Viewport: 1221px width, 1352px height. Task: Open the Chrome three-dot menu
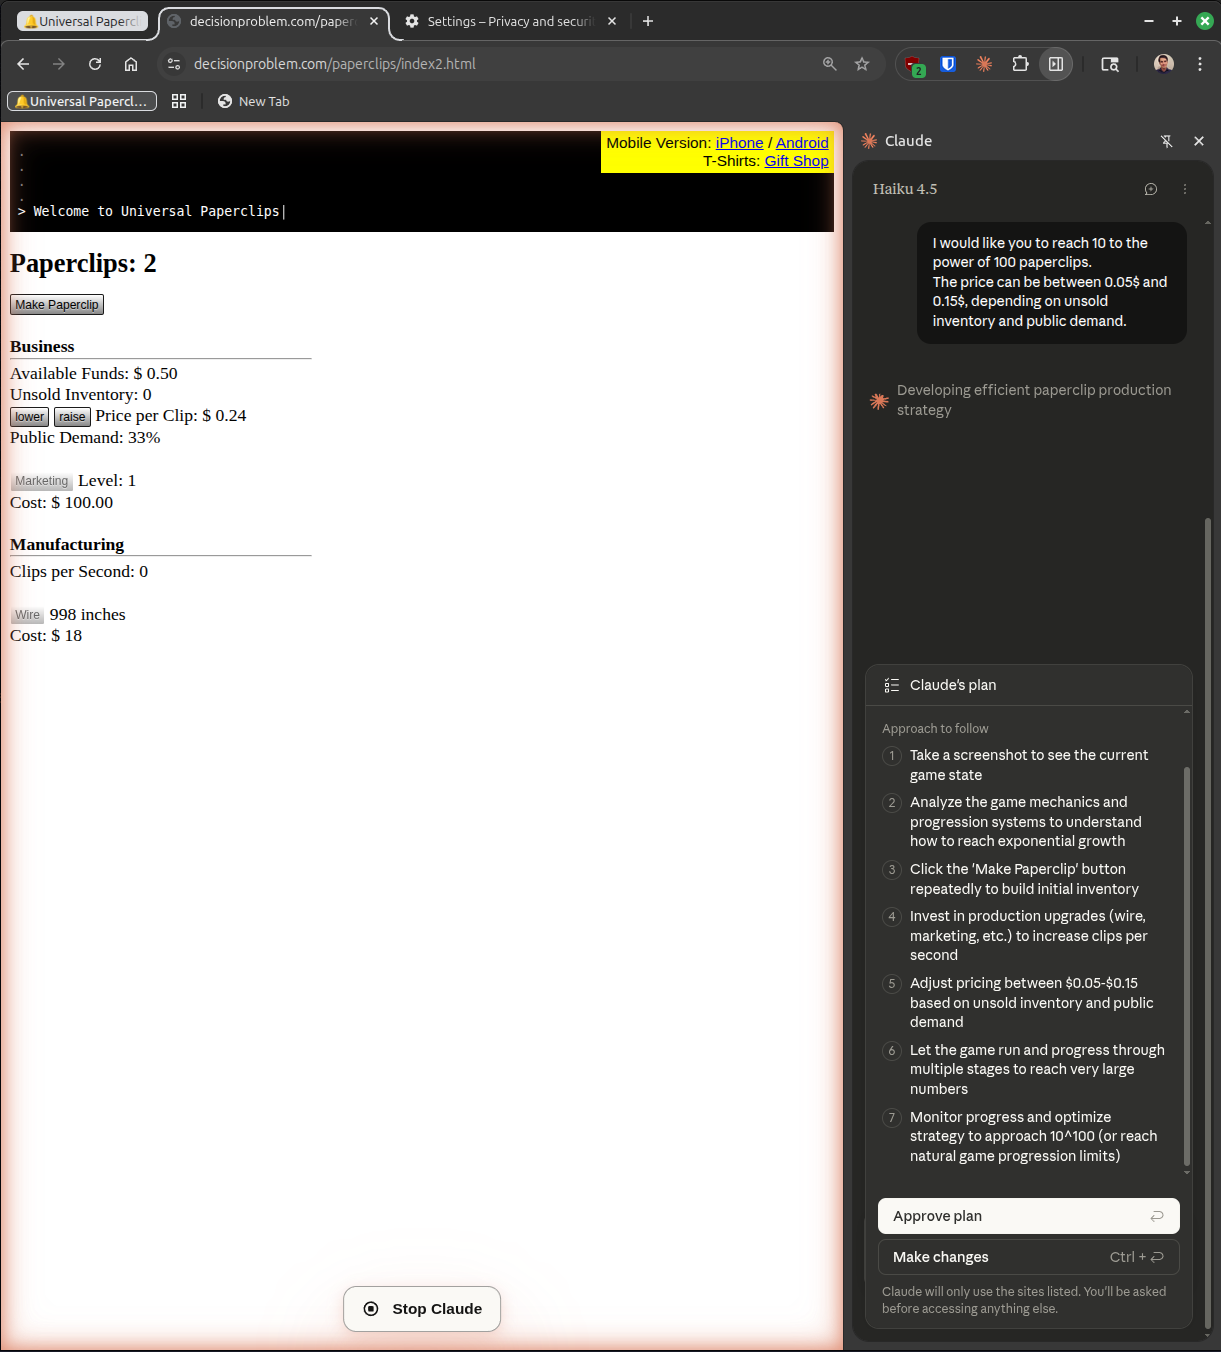pos(1200,64)
